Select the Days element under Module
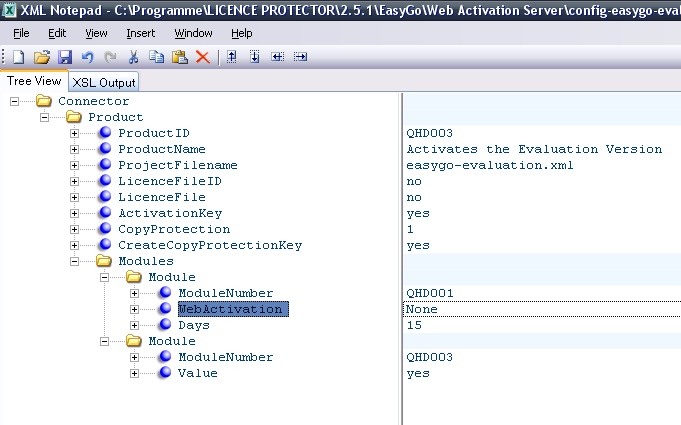This screenshot has width=681, height=425. [x=194, y=325]
